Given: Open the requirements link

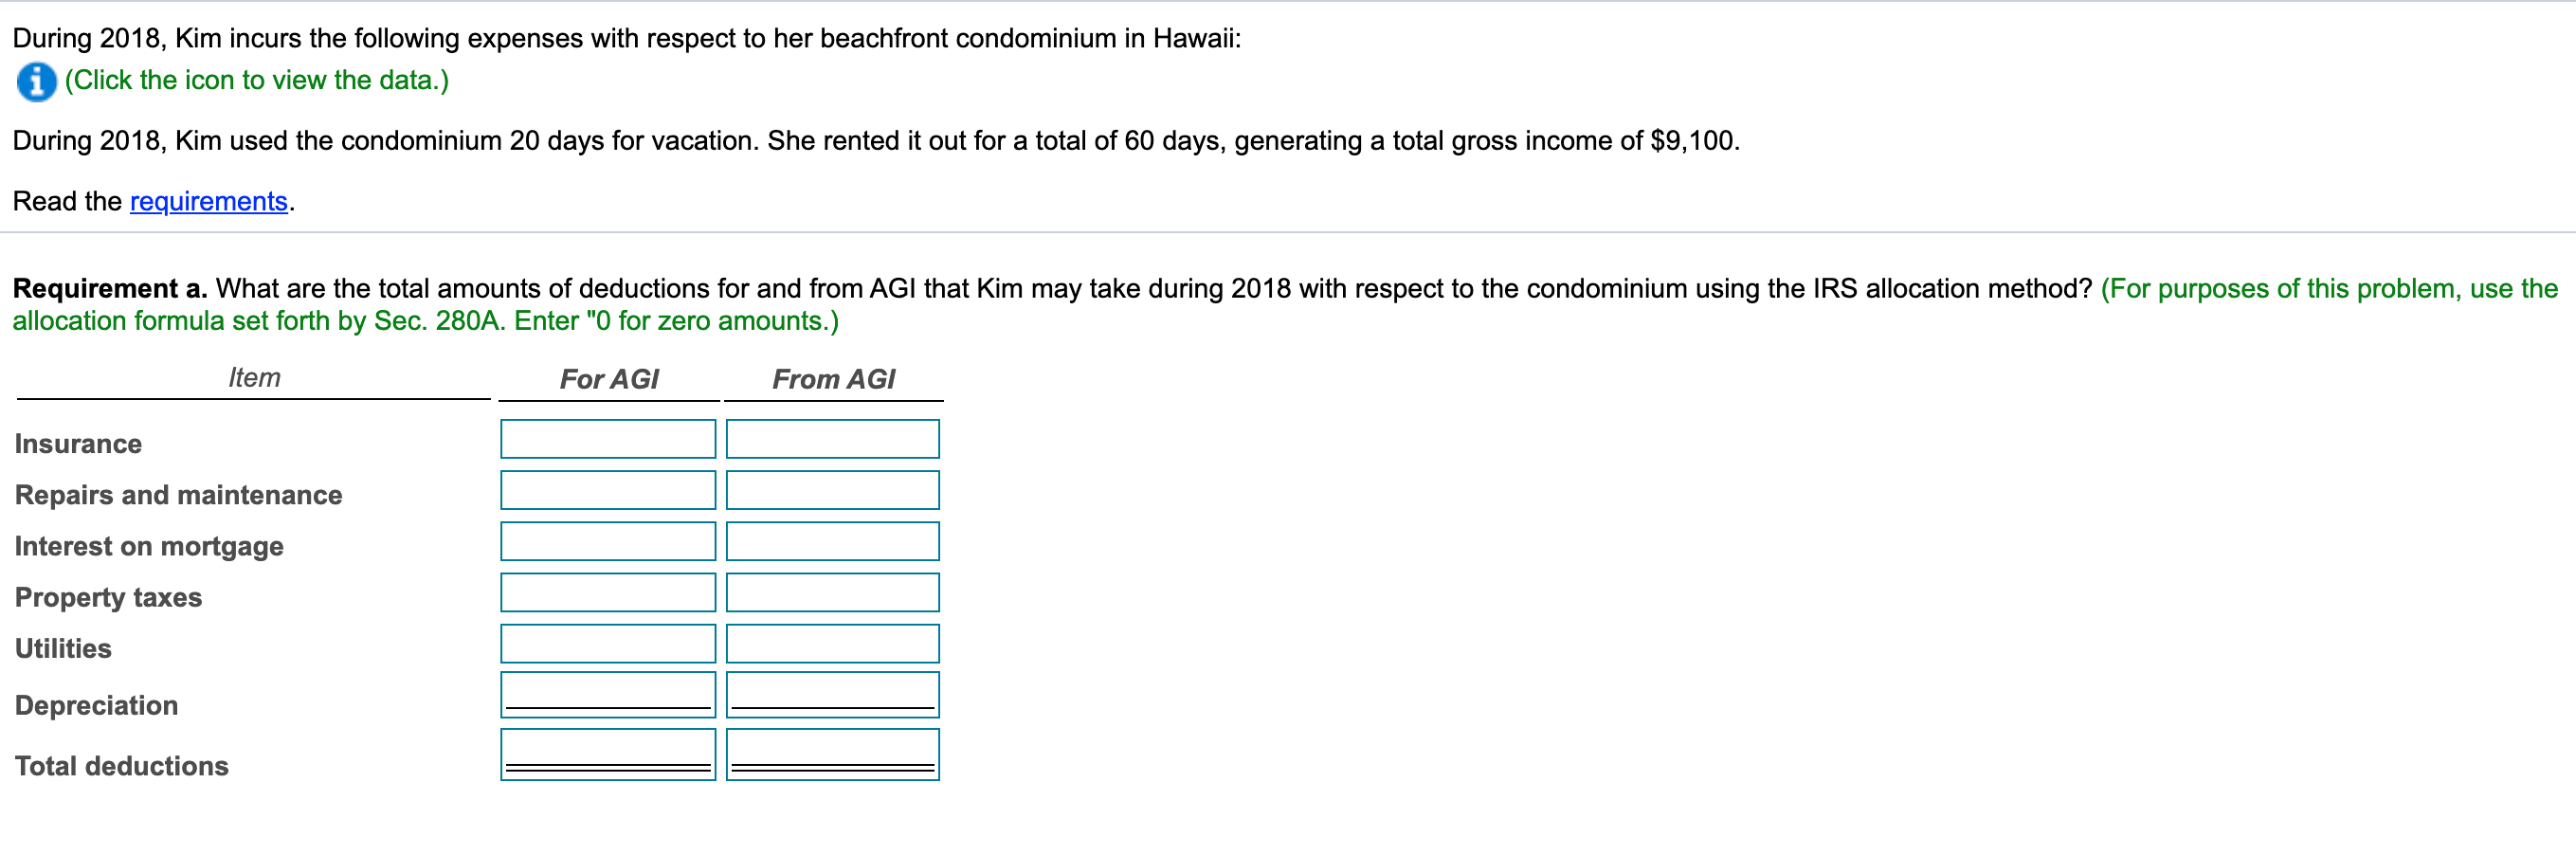Looking at the screenshot, I should 208,201.
